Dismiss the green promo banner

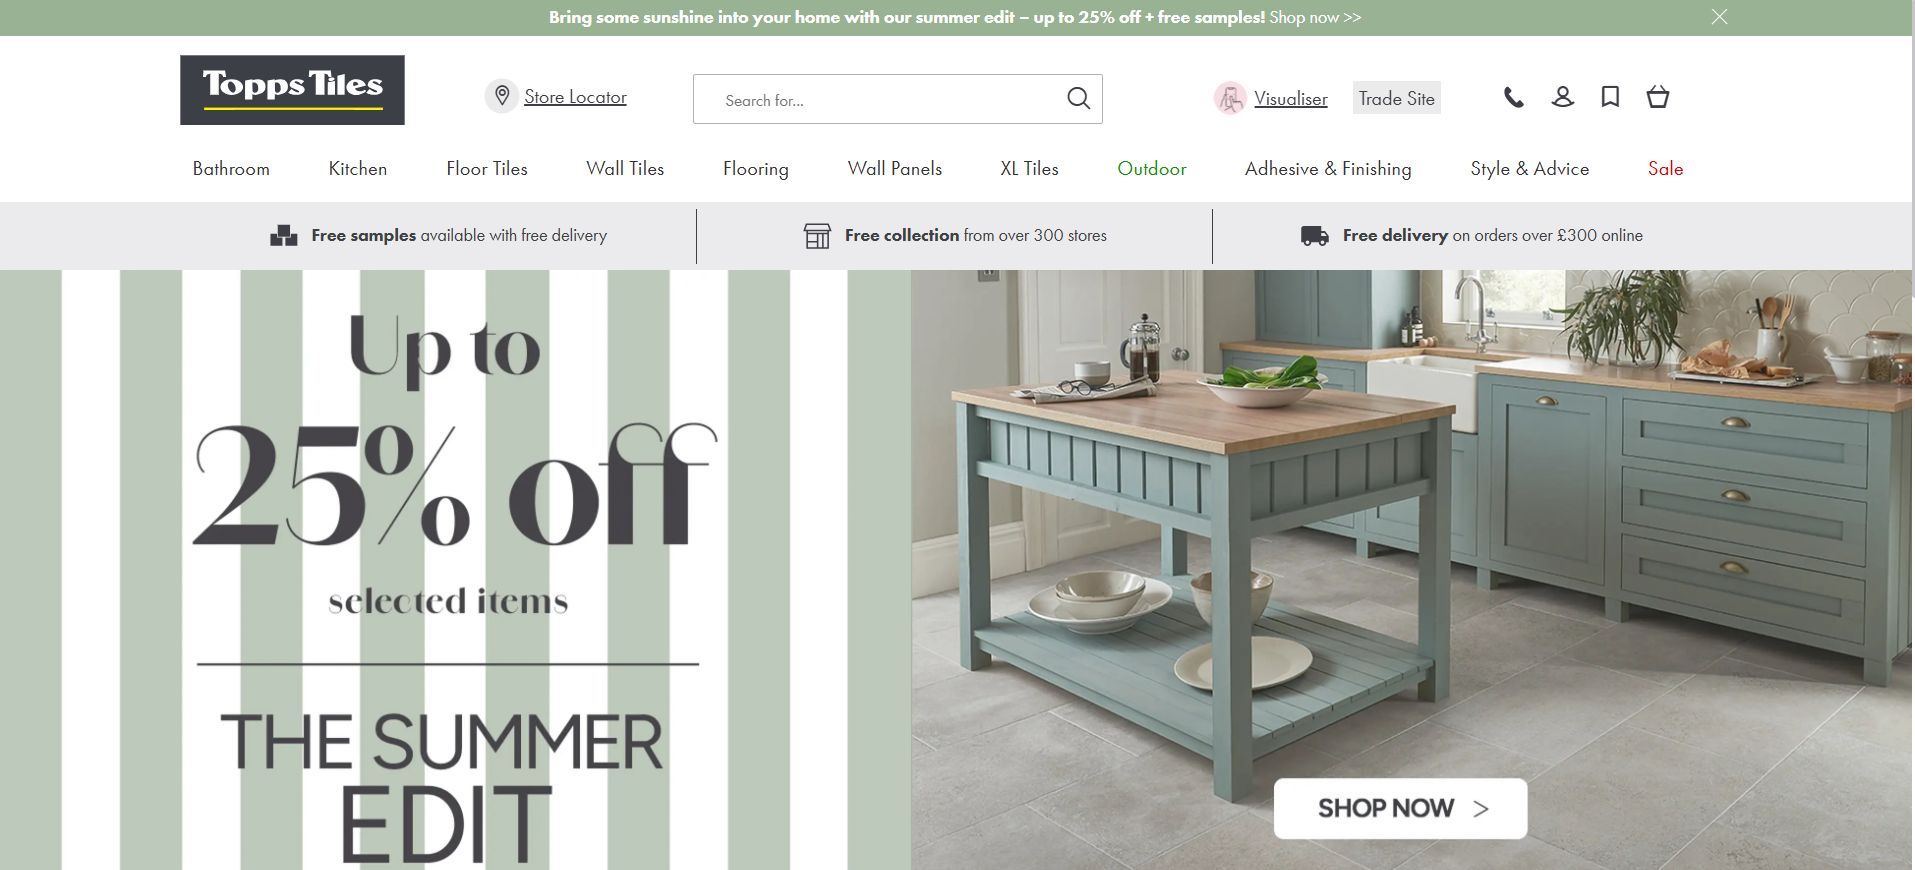[1719, 17]
